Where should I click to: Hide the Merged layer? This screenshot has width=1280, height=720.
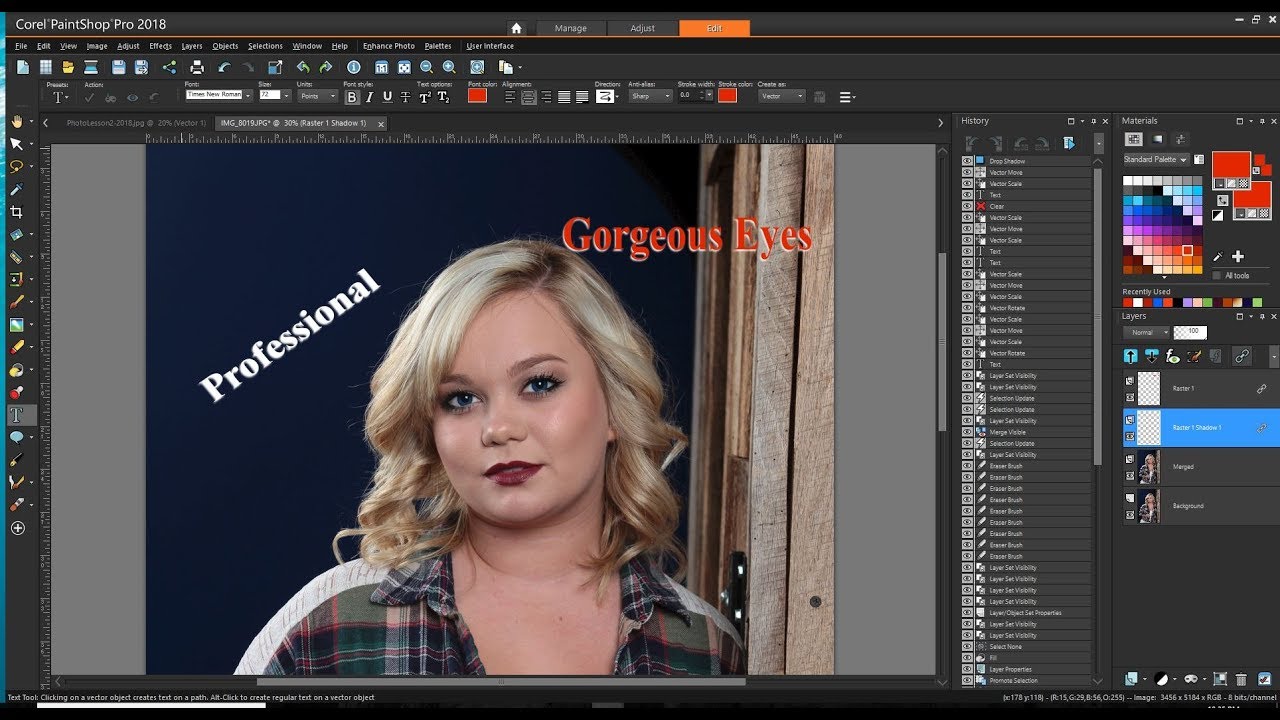[1130, 475]
